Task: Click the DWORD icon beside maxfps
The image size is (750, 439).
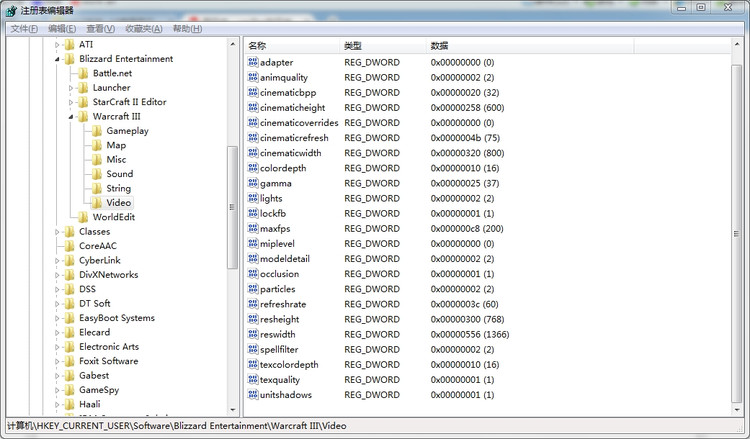Action: [x=253, y=228]
